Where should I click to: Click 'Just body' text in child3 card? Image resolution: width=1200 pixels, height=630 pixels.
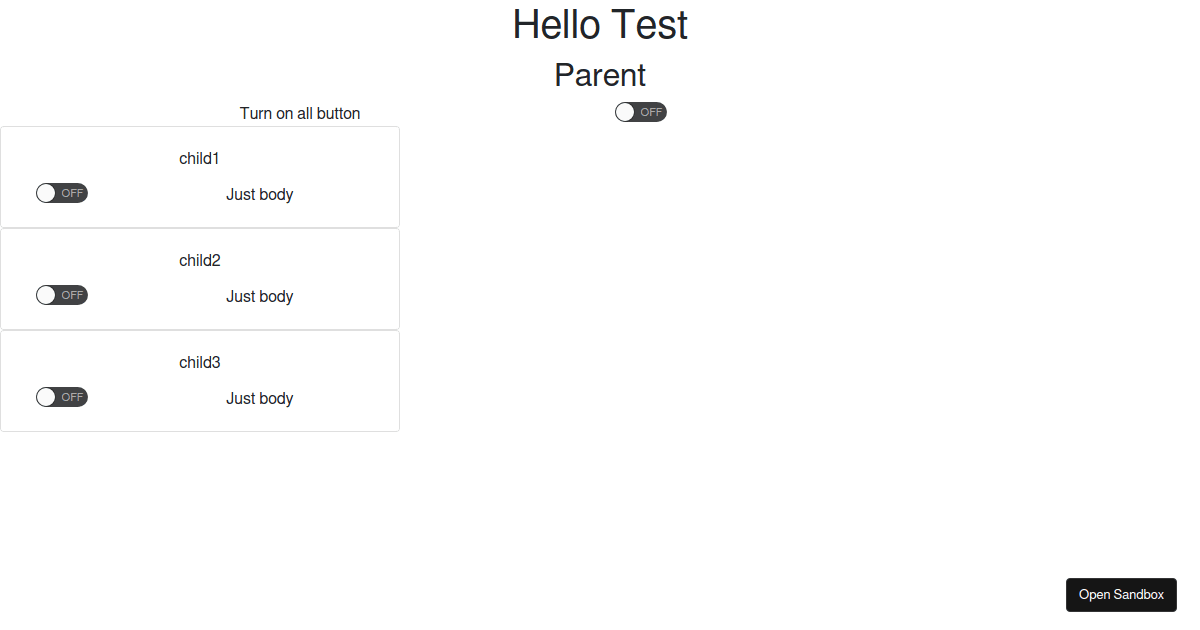click(259, 398)
